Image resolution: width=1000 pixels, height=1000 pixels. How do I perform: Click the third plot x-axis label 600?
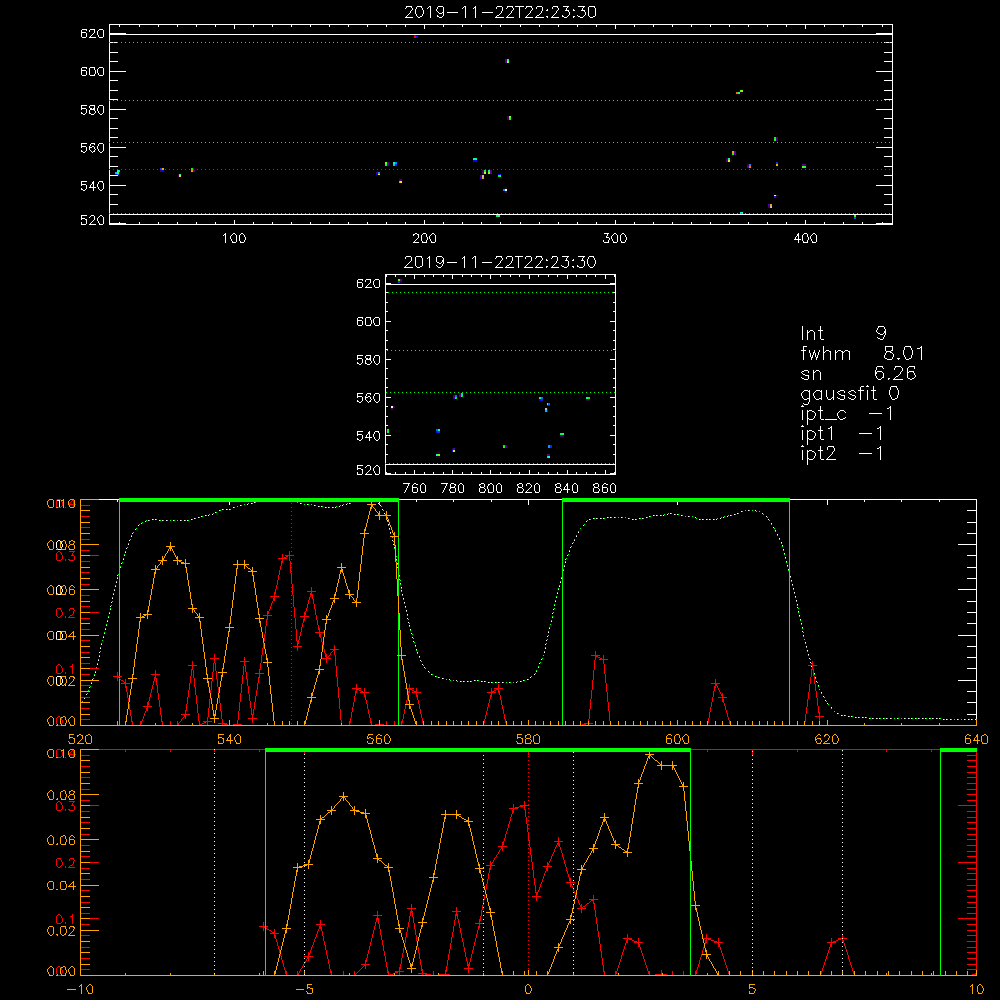[677, 739]
